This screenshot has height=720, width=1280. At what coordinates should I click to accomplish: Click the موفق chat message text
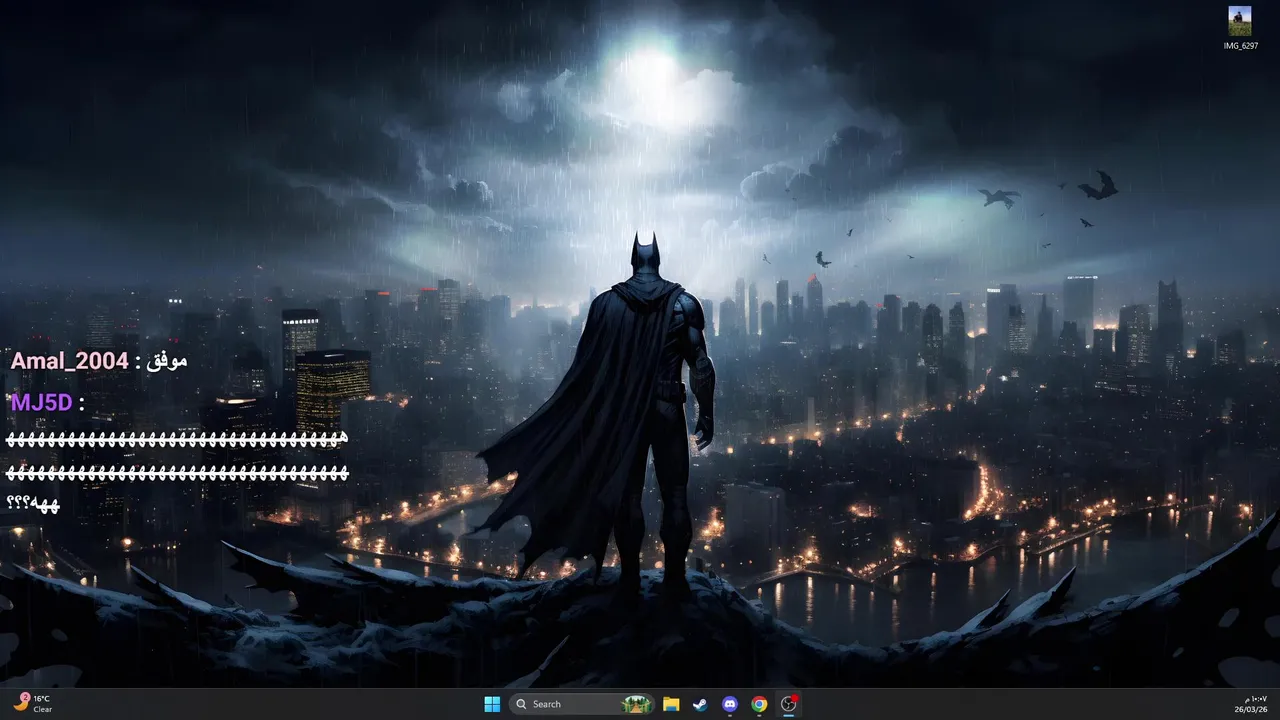[x=167, y=361]
